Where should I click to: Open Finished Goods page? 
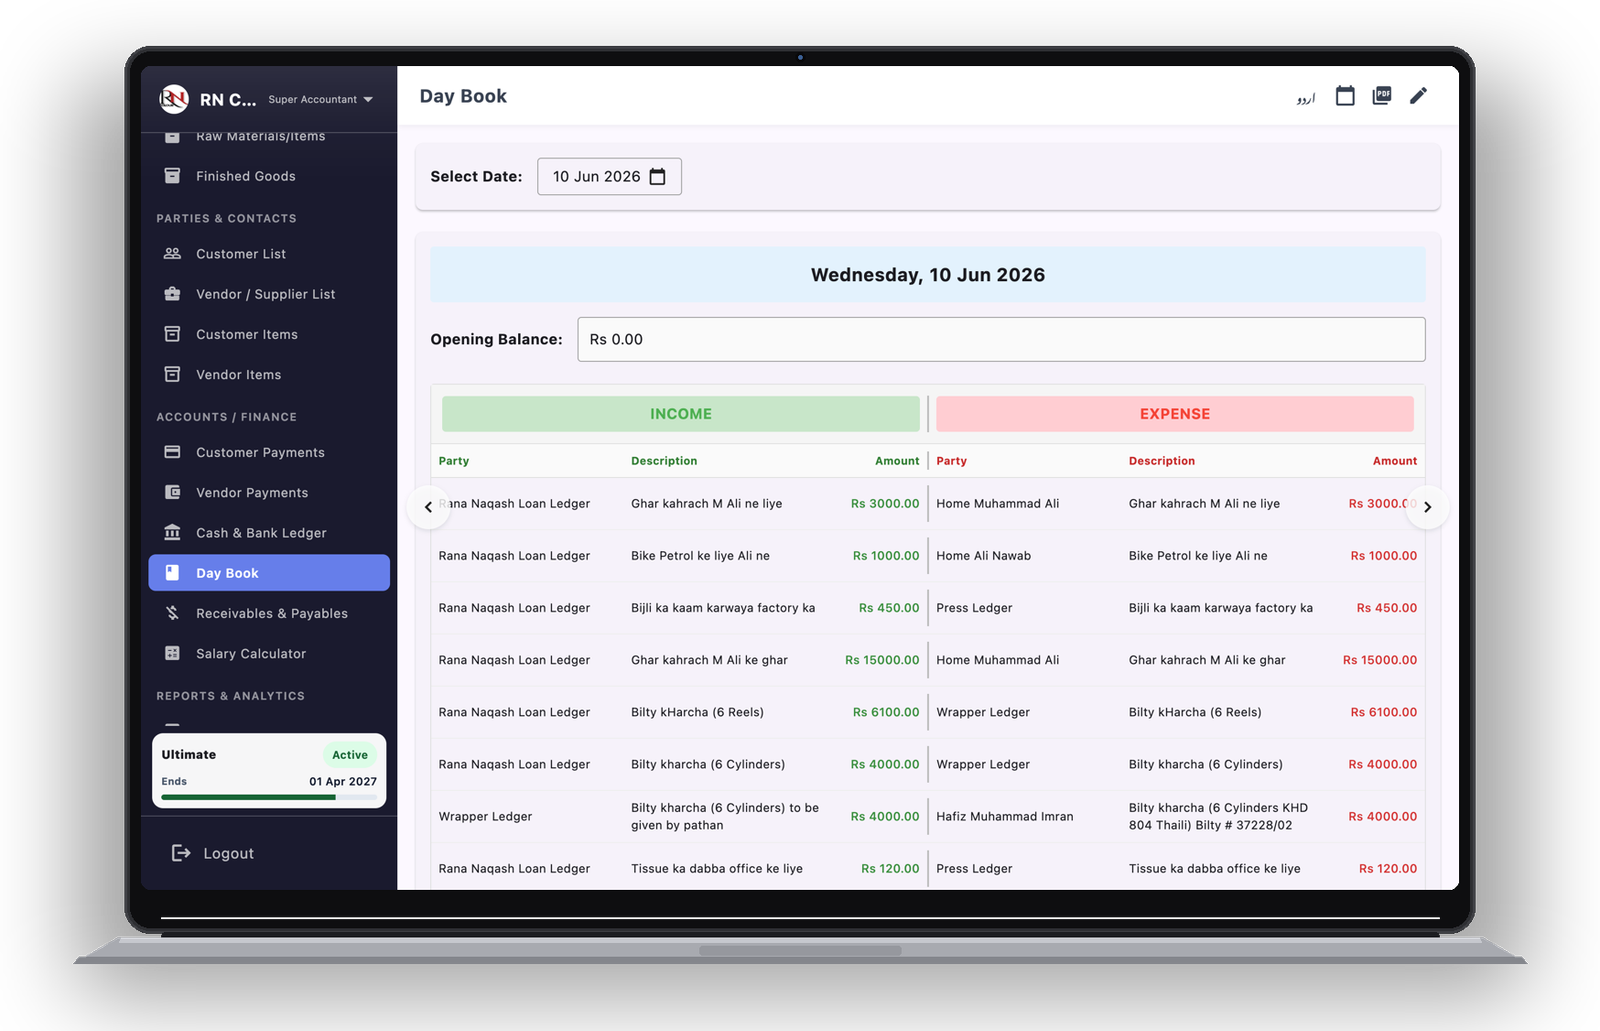269,176
